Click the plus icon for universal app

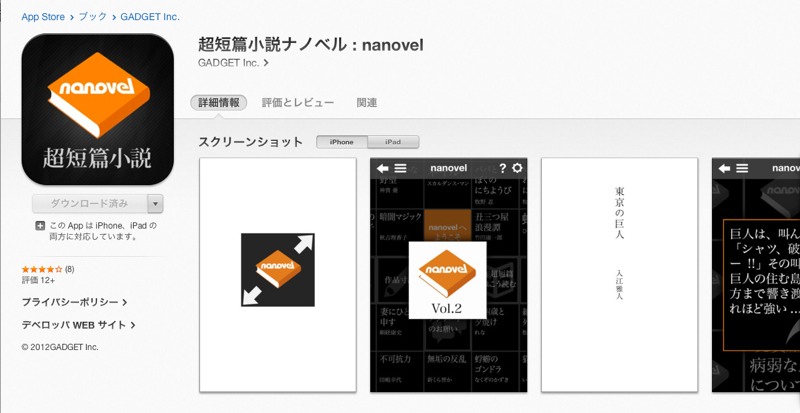(x=40, y=226)
